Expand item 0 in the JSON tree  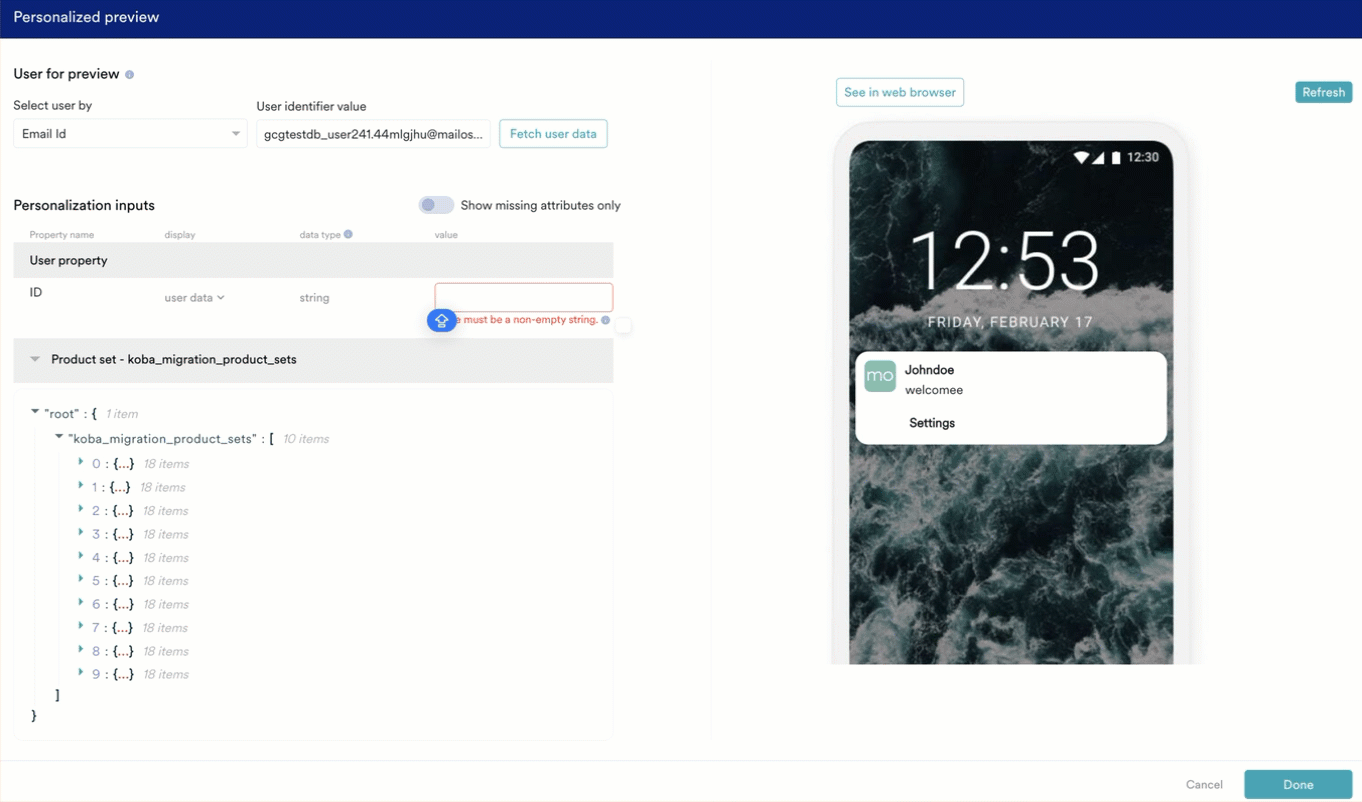[81, 462]
